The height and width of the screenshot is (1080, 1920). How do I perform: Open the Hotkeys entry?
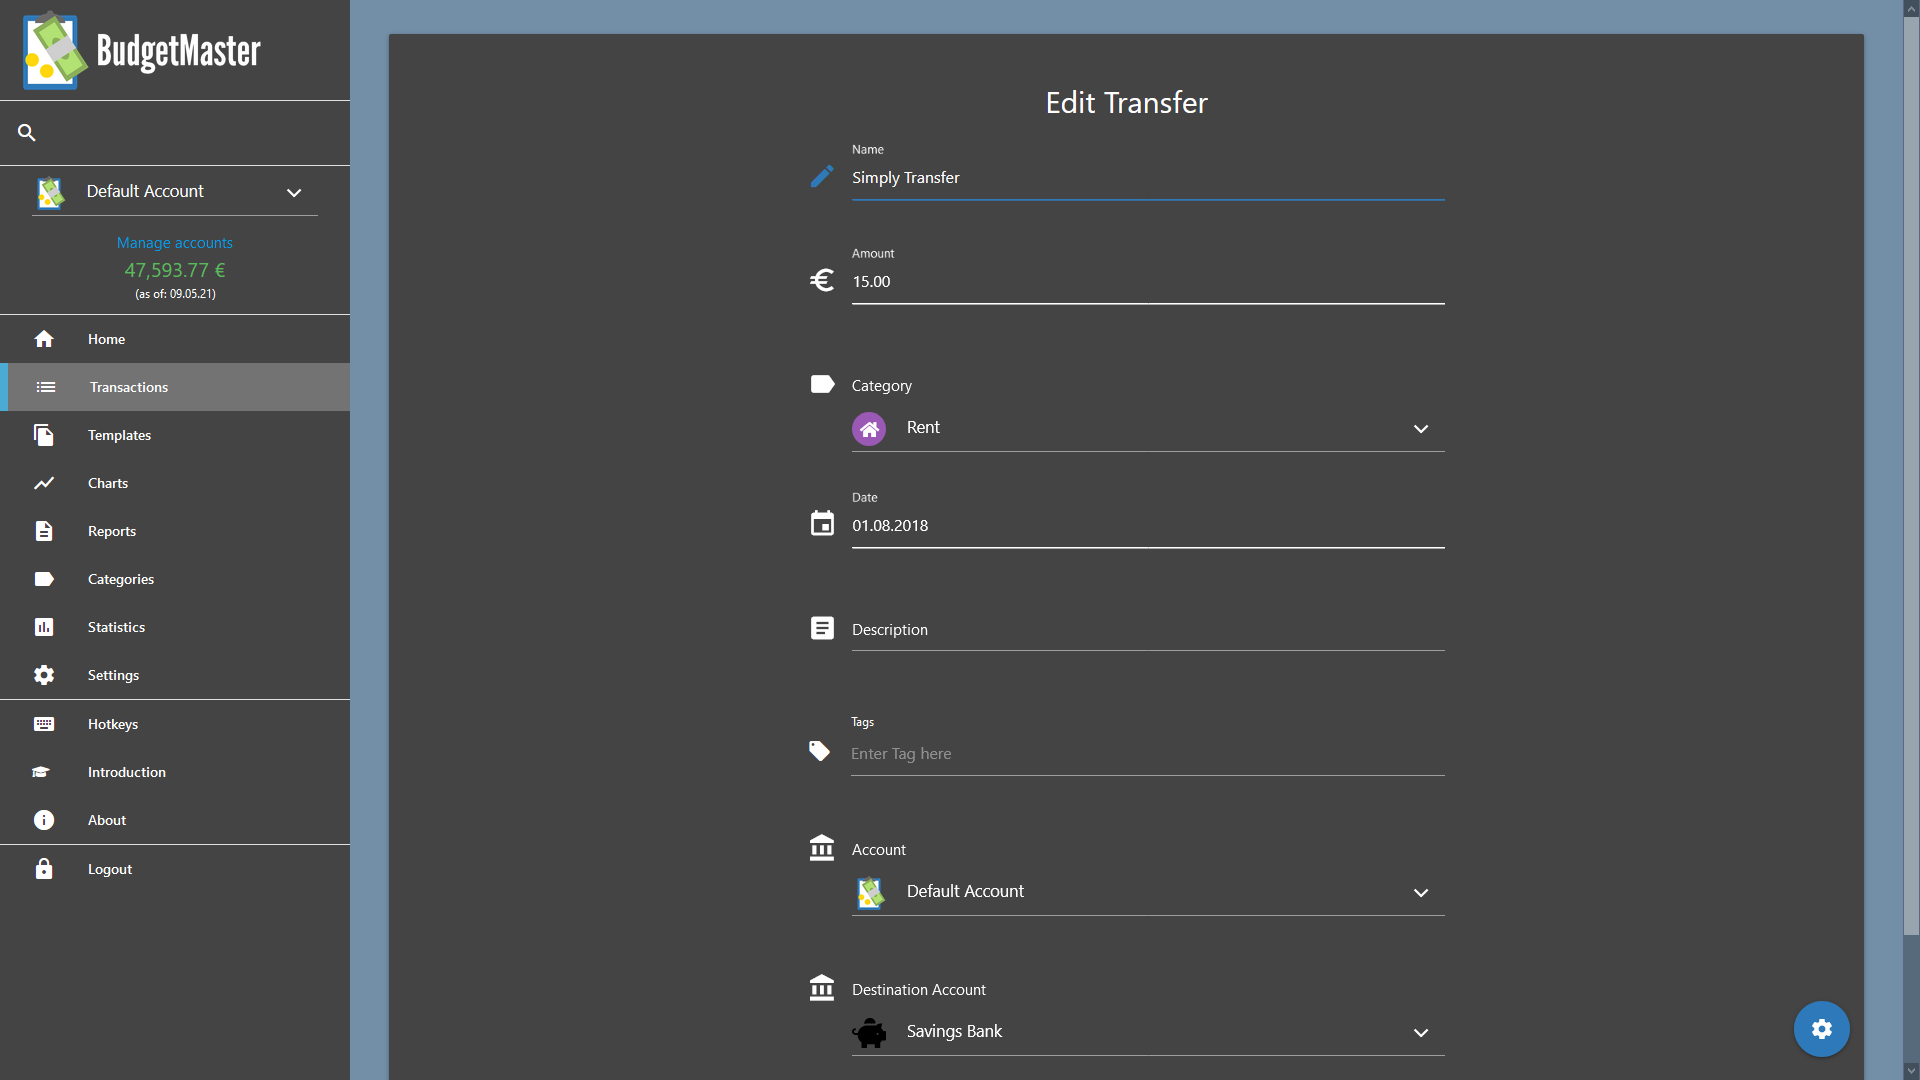click(175, 724)
